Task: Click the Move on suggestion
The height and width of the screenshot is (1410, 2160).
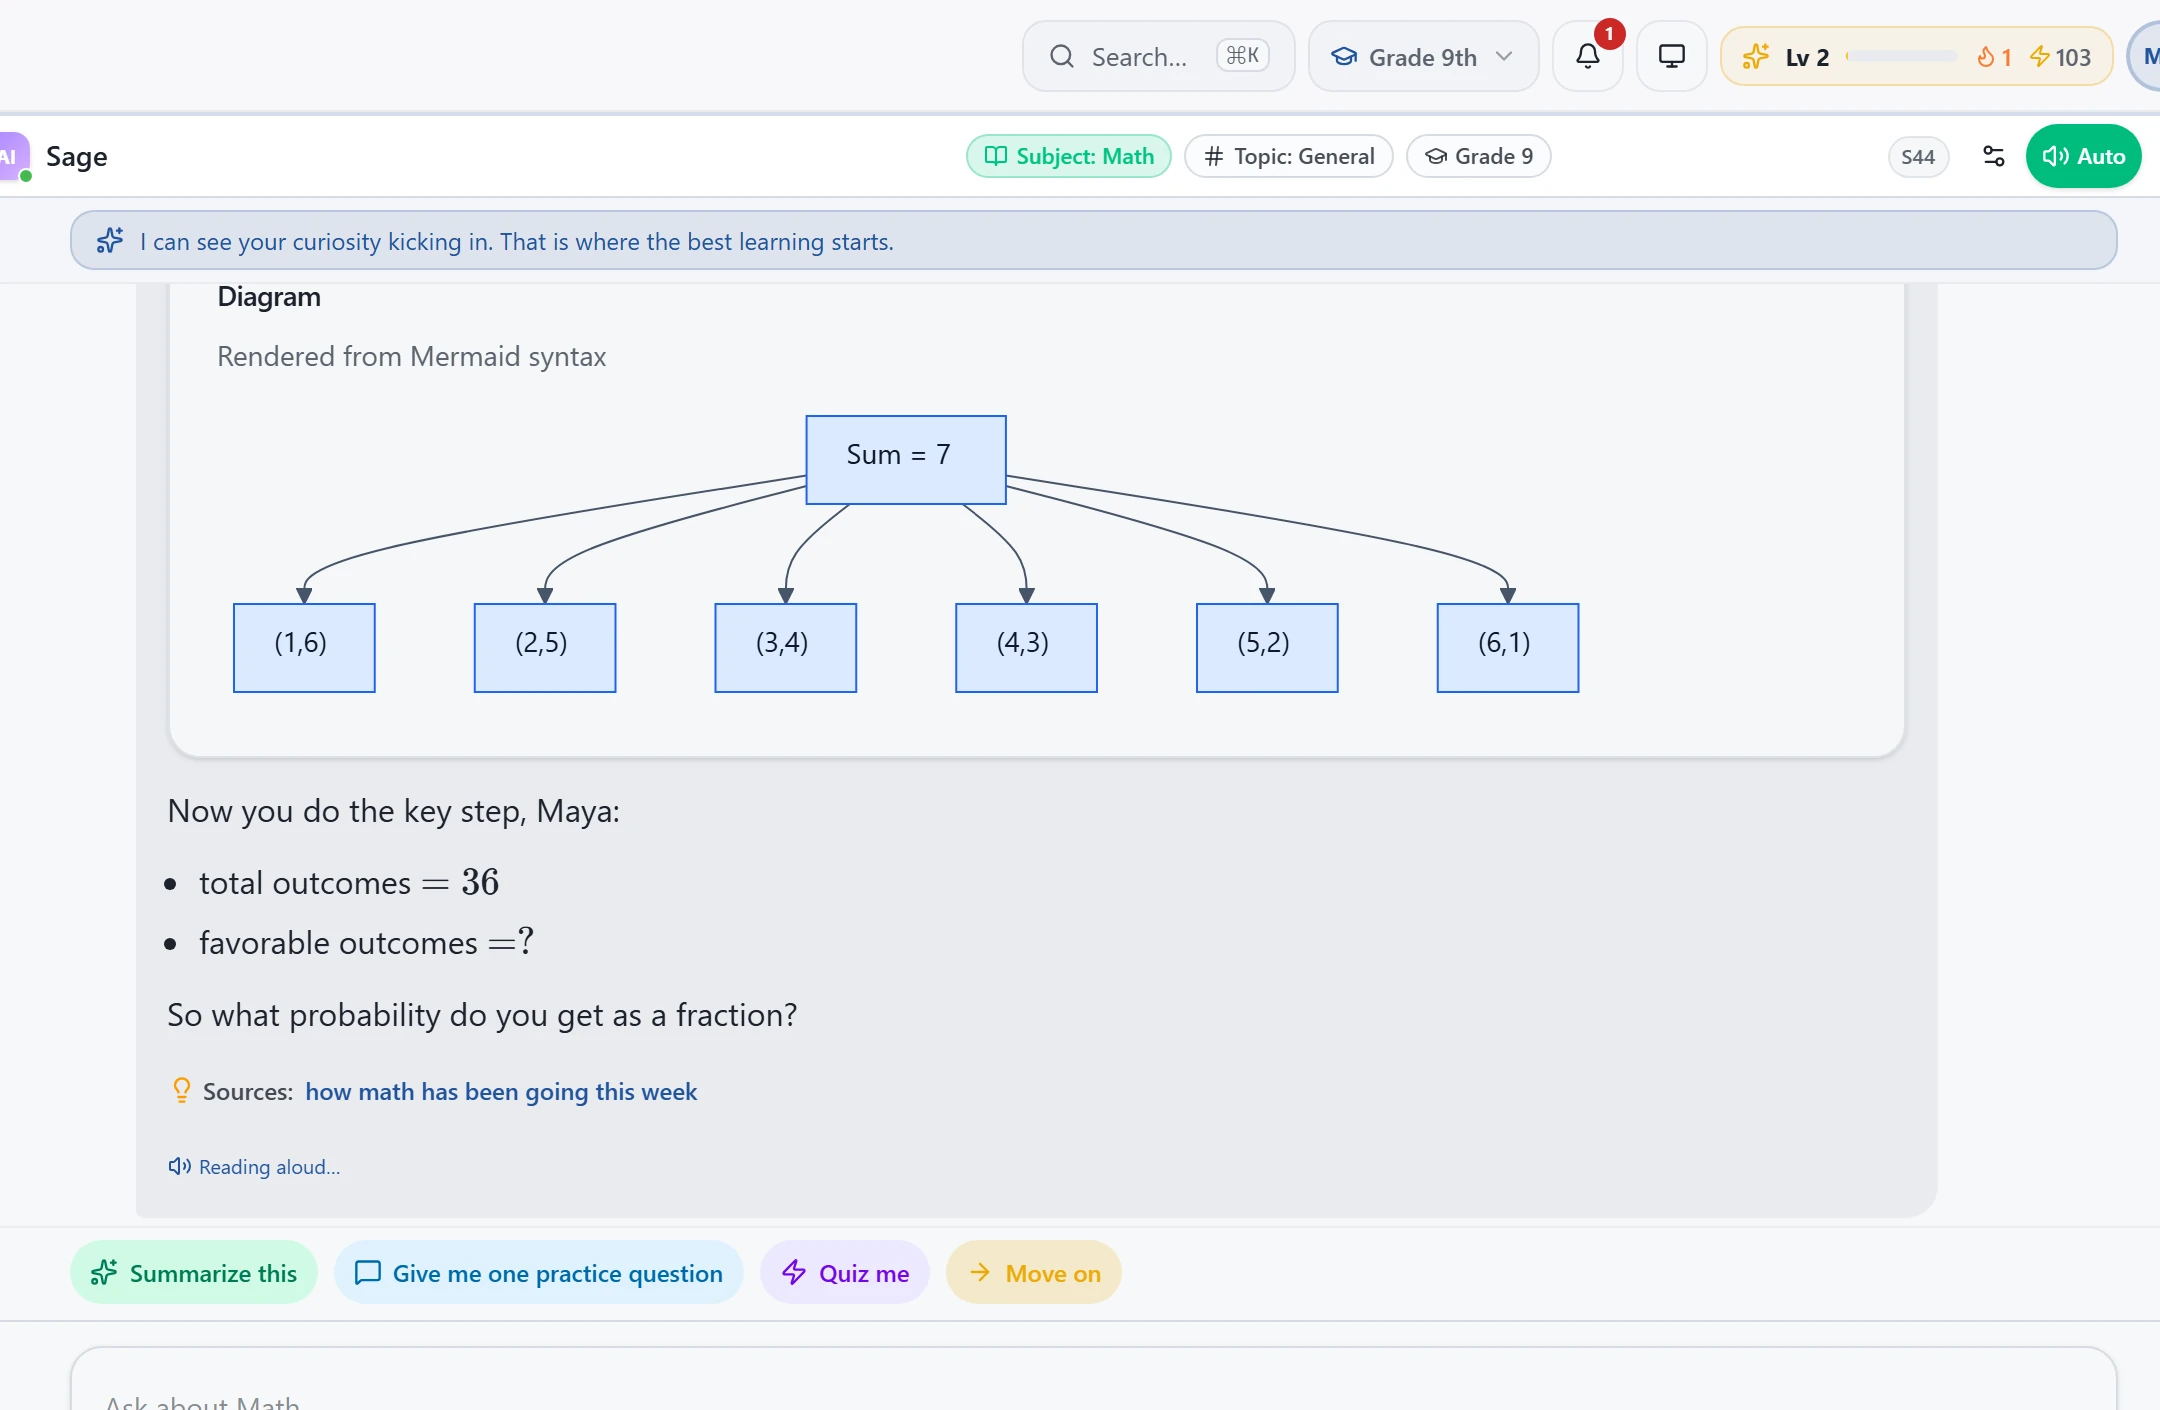Action: click(1033, 1273)
